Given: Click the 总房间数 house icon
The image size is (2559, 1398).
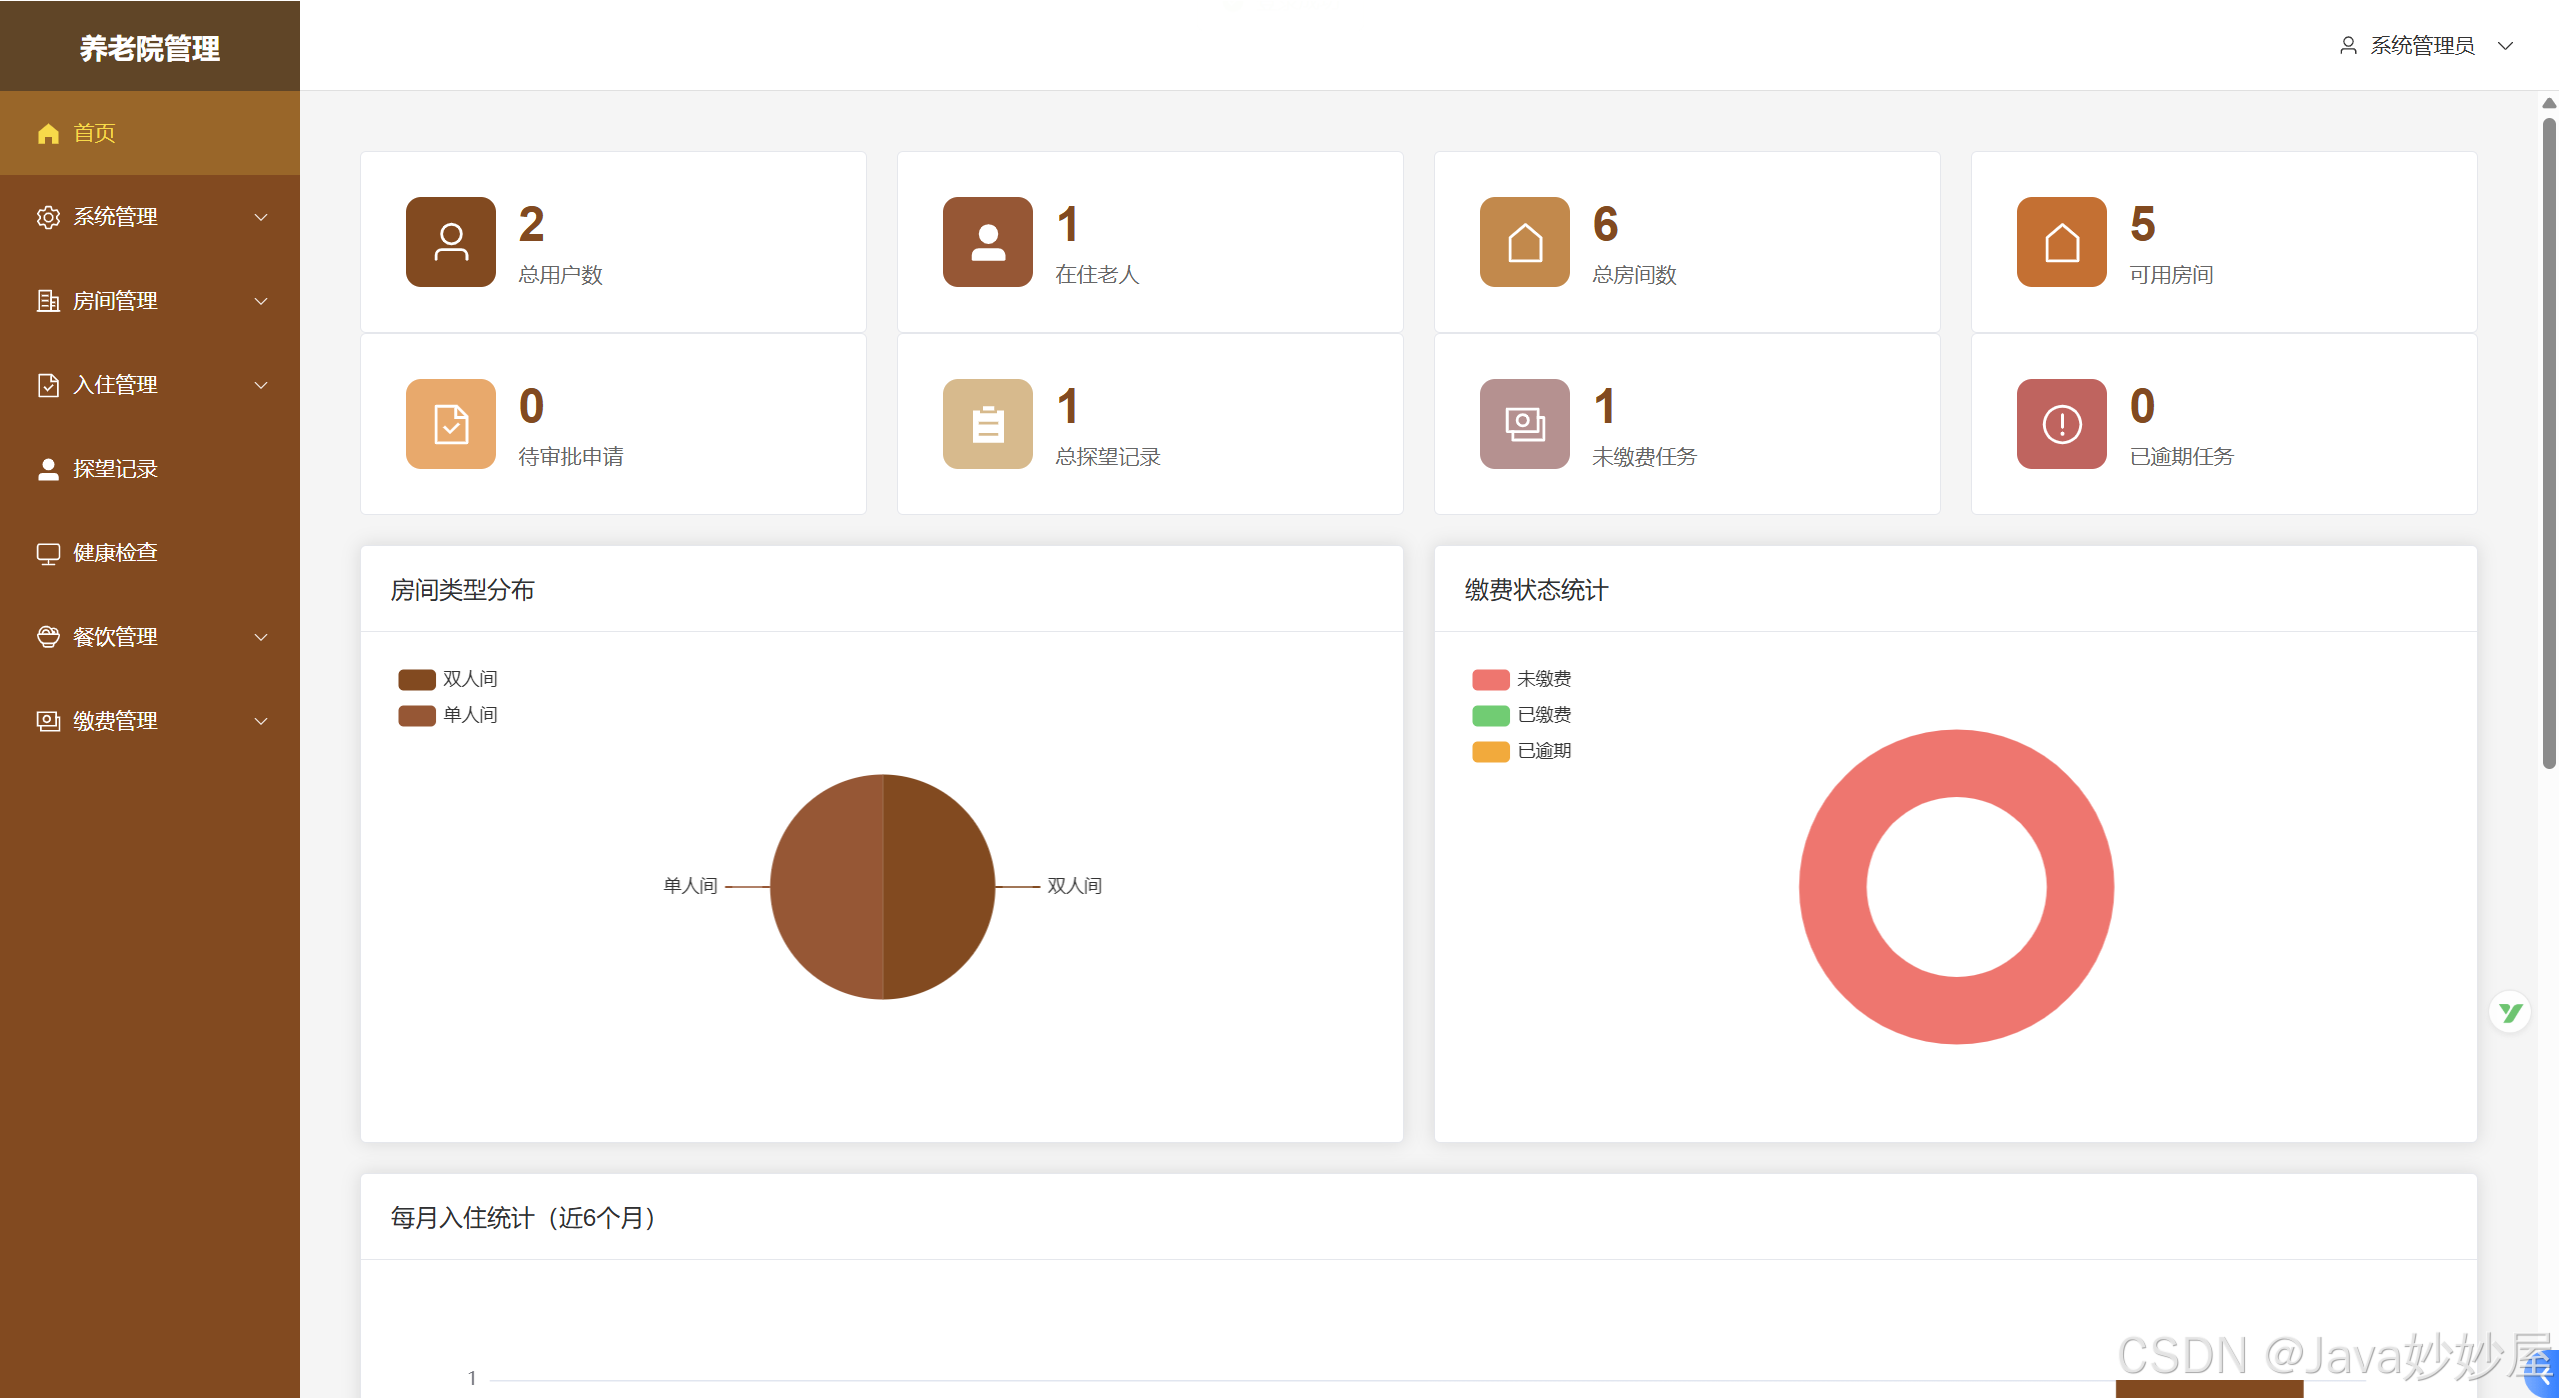Looking at the screenshot, I should (1524, 242).
